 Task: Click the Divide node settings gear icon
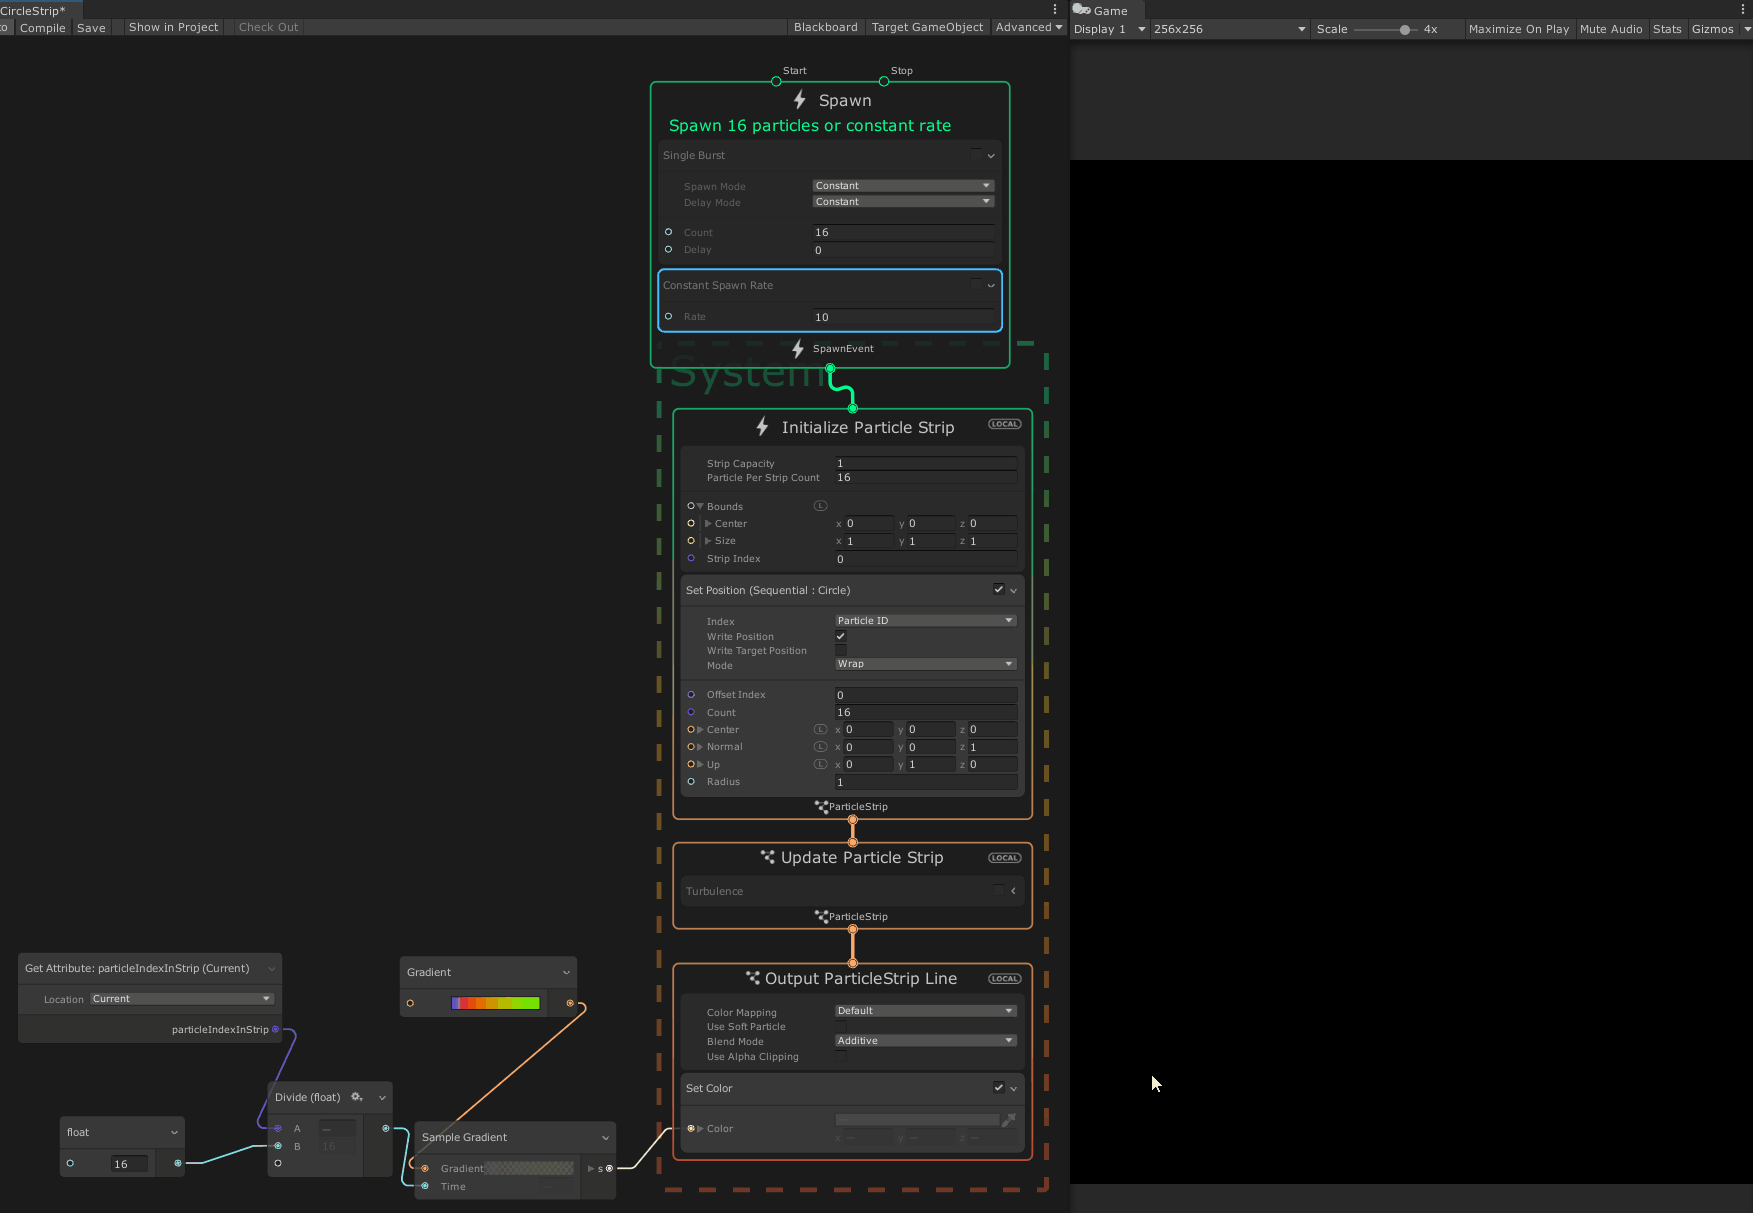(x=356, y=1097)
